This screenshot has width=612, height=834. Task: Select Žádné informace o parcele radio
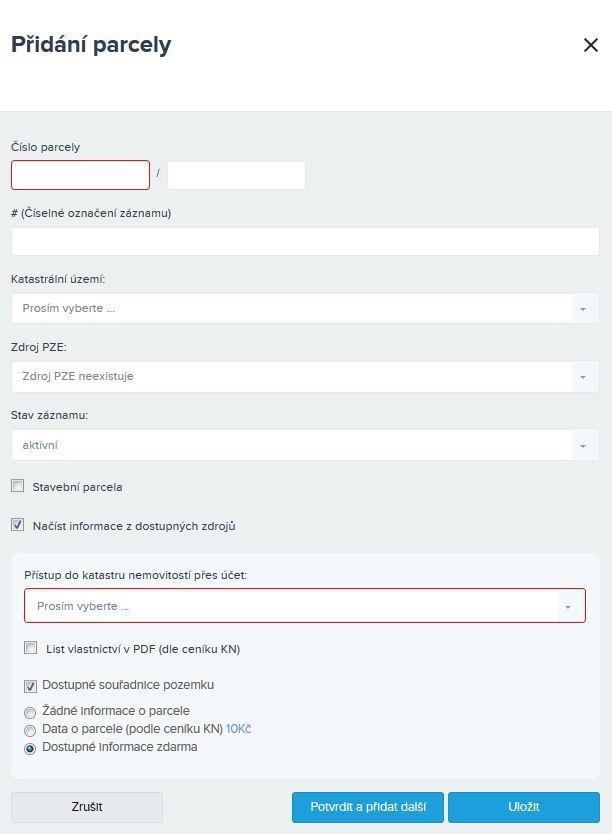30,713
